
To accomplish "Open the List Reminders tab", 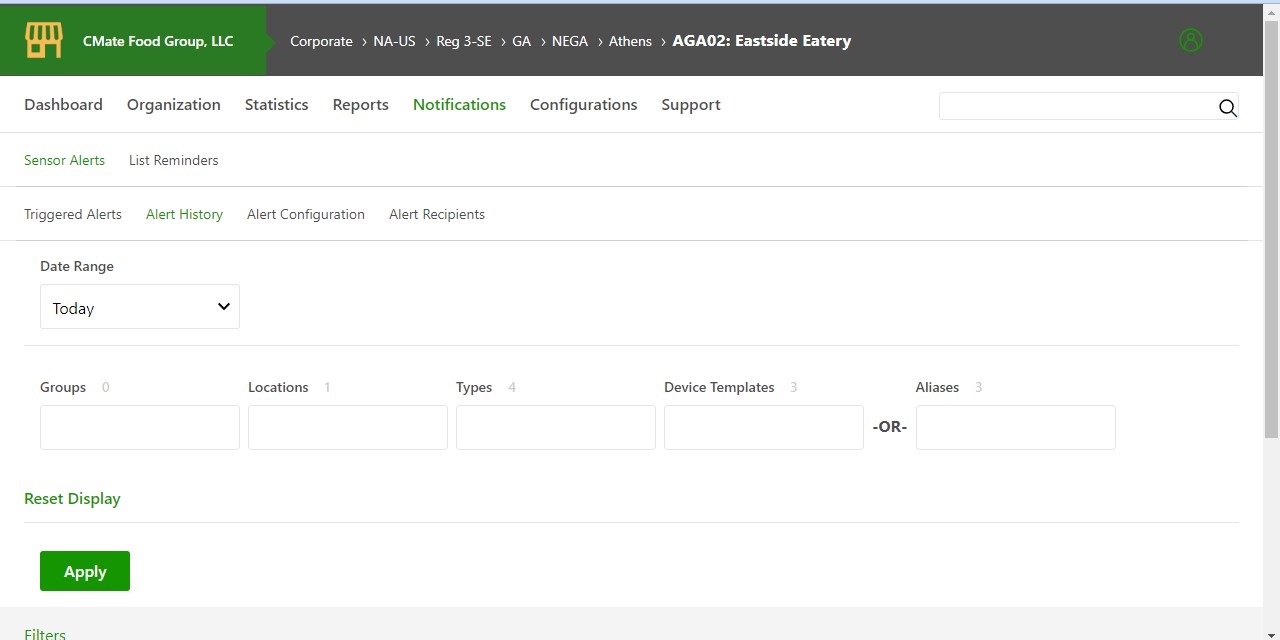I will pos(173,160).
